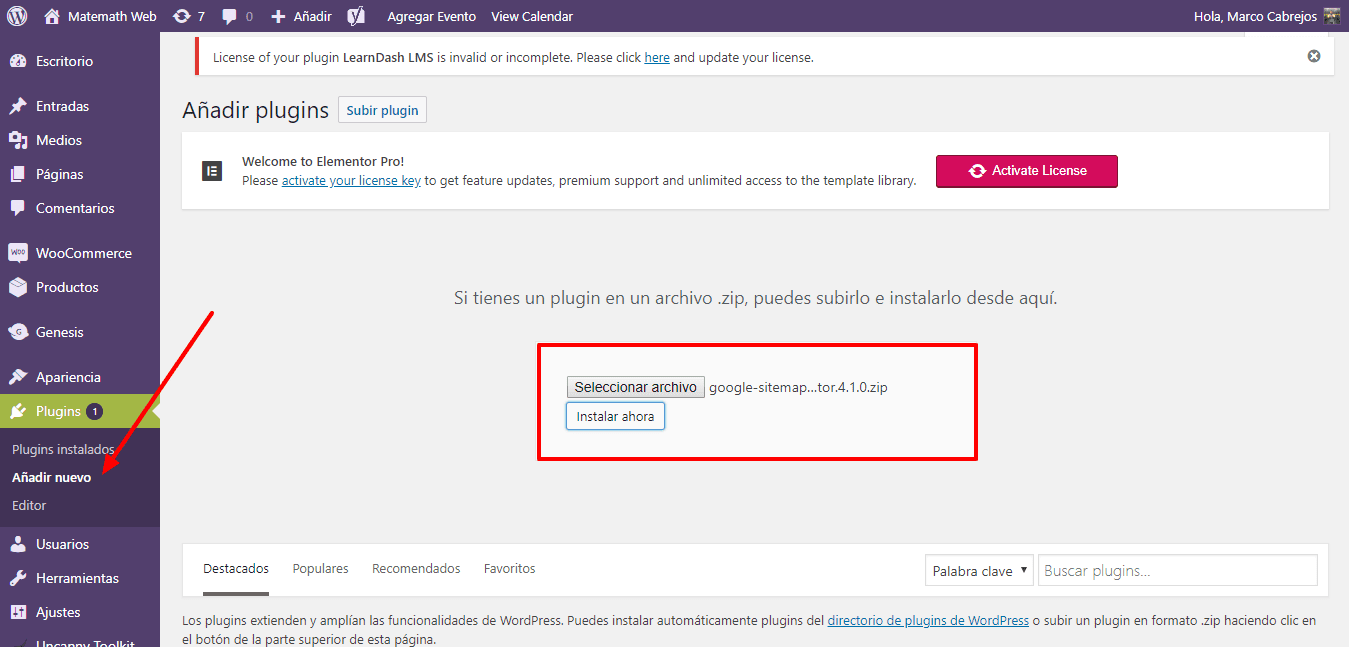Click the Comentarios bubble icon in sidebar
This screenshot has height=647, width=1349.
18,208
